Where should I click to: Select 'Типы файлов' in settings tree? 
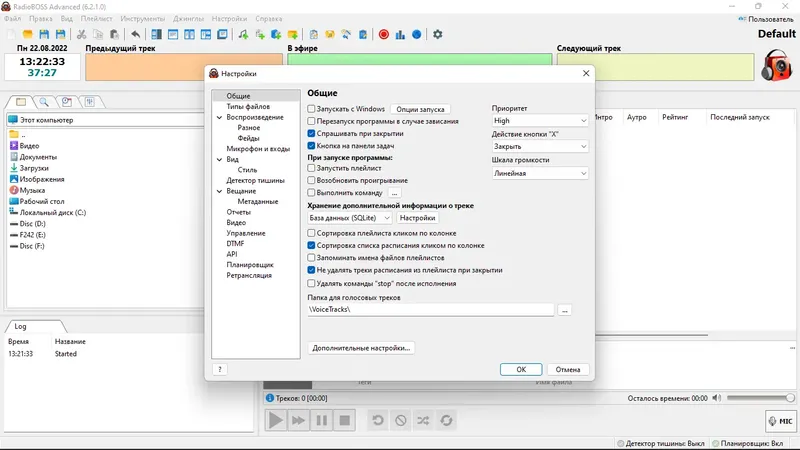point(248,107)
